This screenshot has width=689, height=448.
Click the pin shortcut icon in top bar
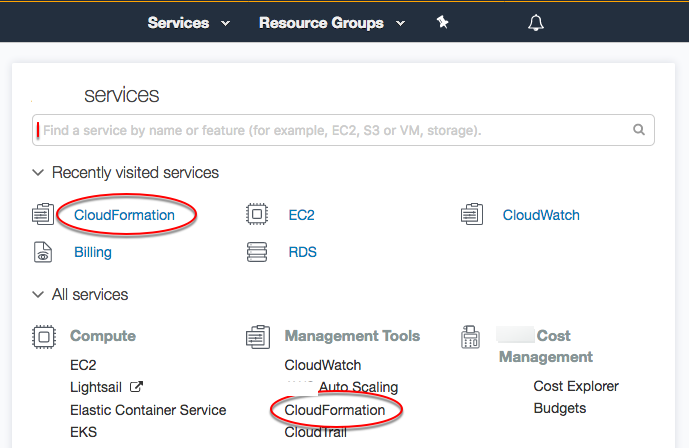[443, 22]
